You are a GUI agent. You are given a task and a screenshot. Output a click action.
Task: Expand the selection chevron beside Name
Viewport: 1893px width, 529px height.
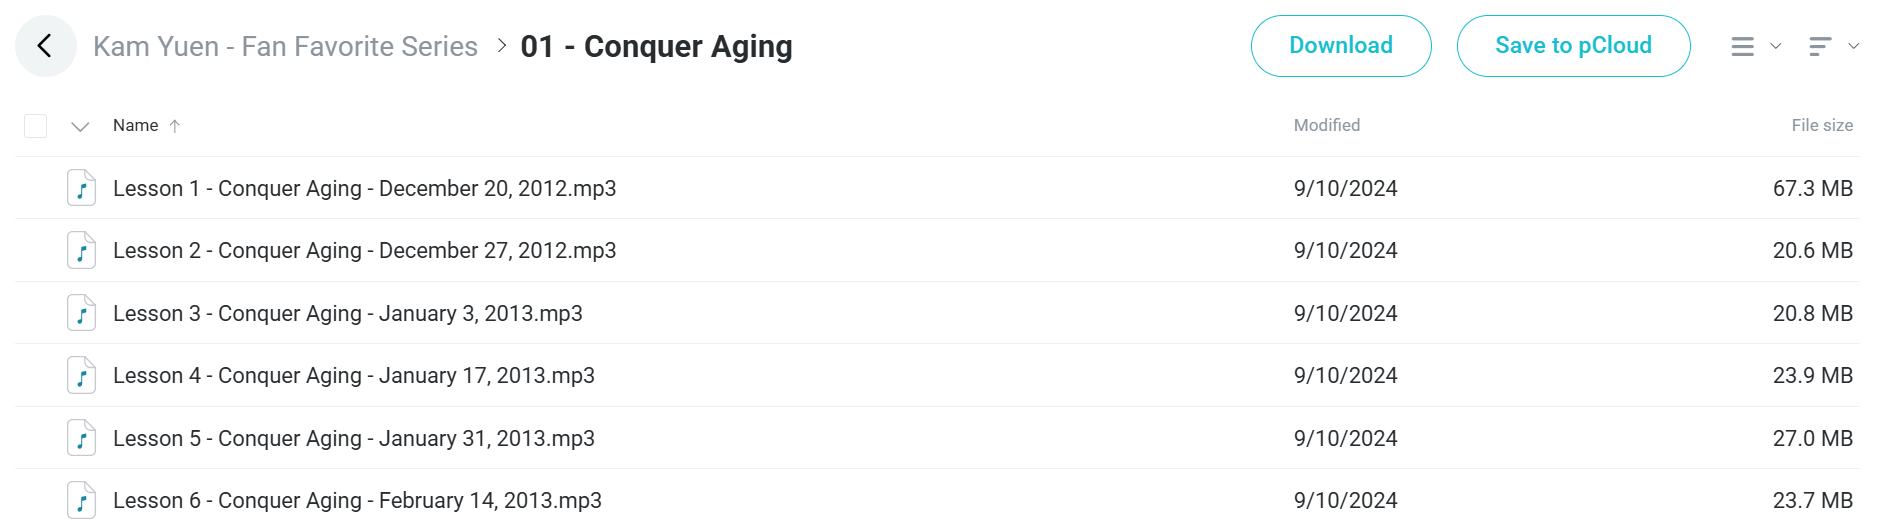pos(81,126)
